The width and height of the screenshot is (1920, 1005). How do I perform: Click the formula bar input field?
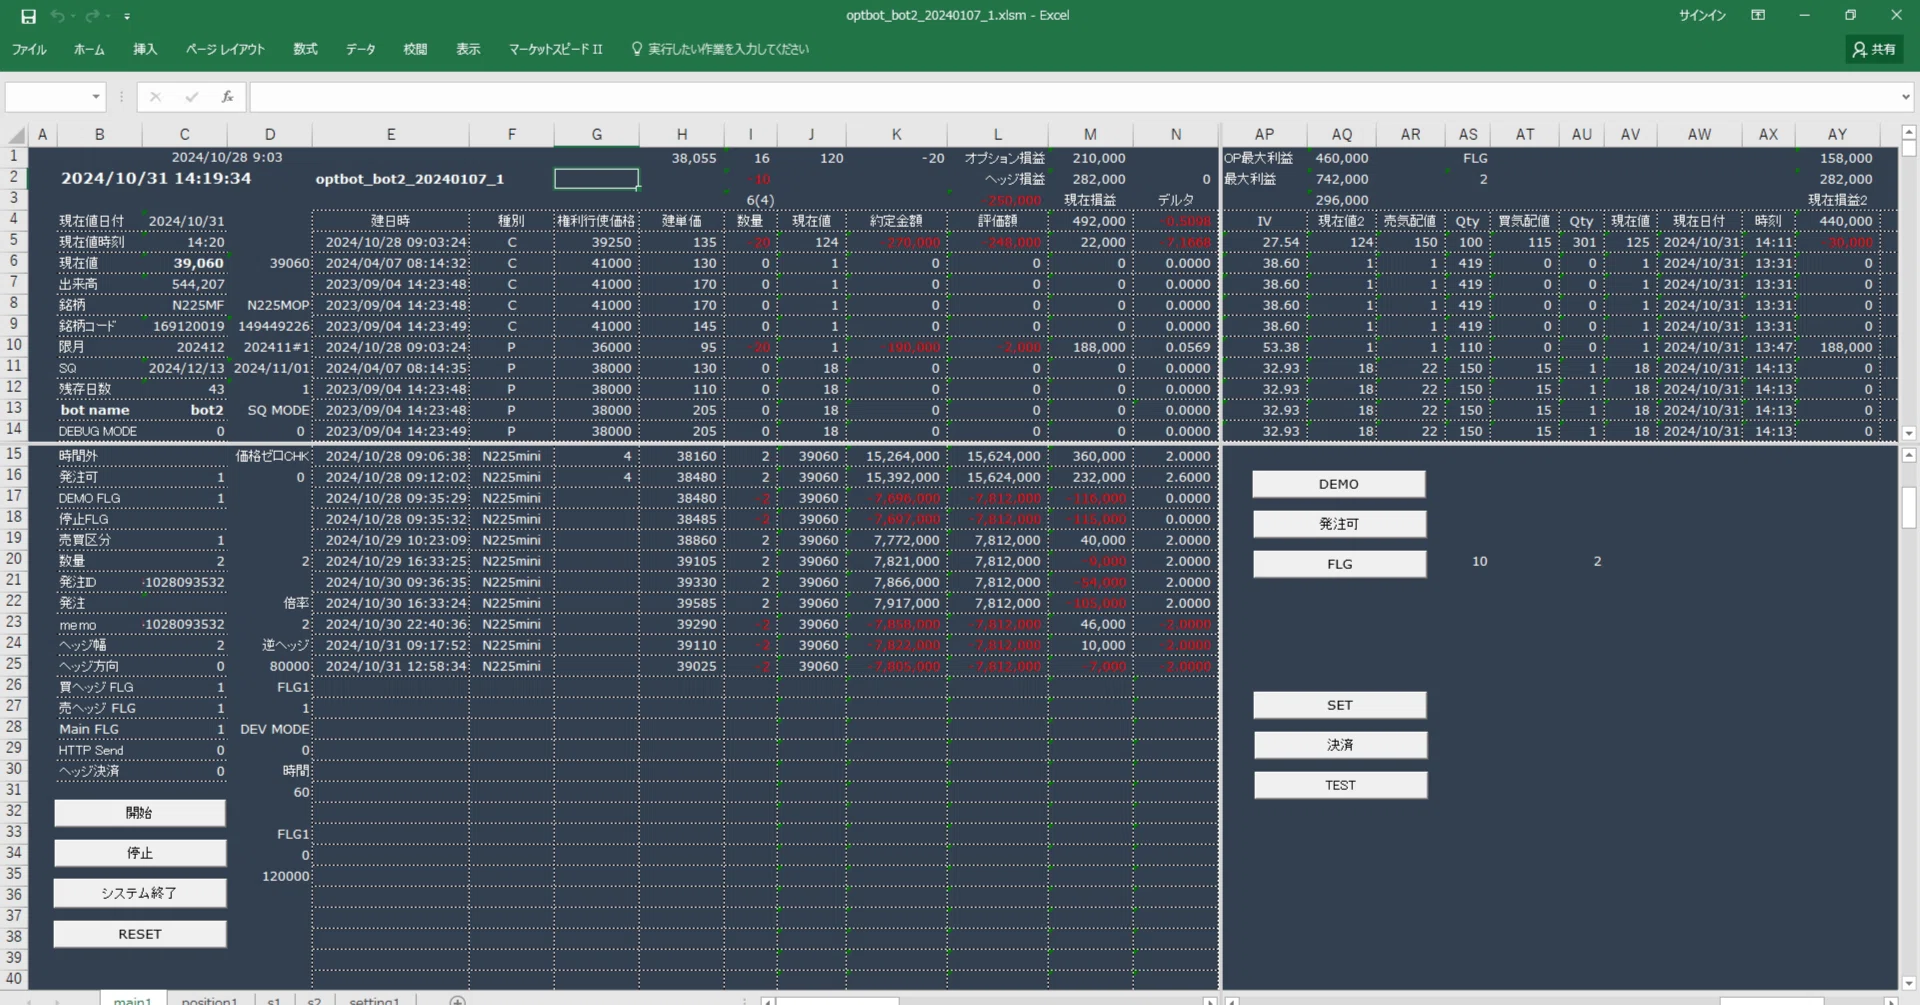point(1074,97)
